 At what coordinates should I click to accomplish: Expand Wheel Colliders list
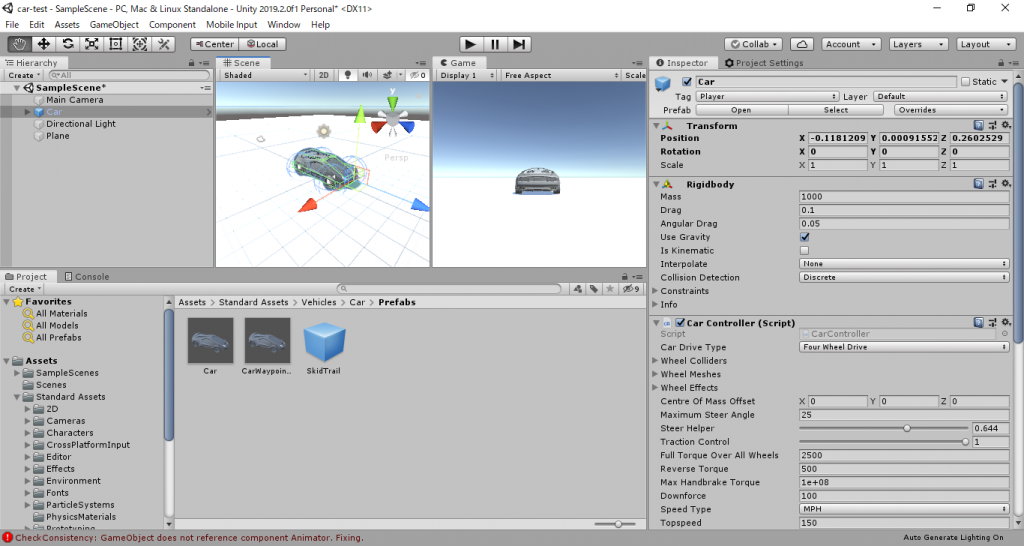pyautogui.click(x=655, y=361)
